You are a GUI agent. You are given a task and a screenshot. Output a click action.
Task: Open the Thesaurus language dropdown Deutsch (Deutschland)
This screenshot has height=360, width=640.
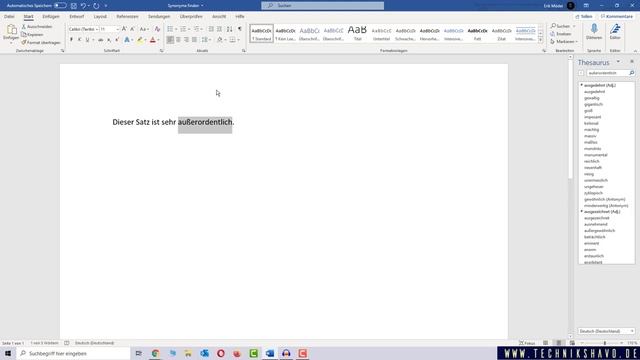pos(606,331)
